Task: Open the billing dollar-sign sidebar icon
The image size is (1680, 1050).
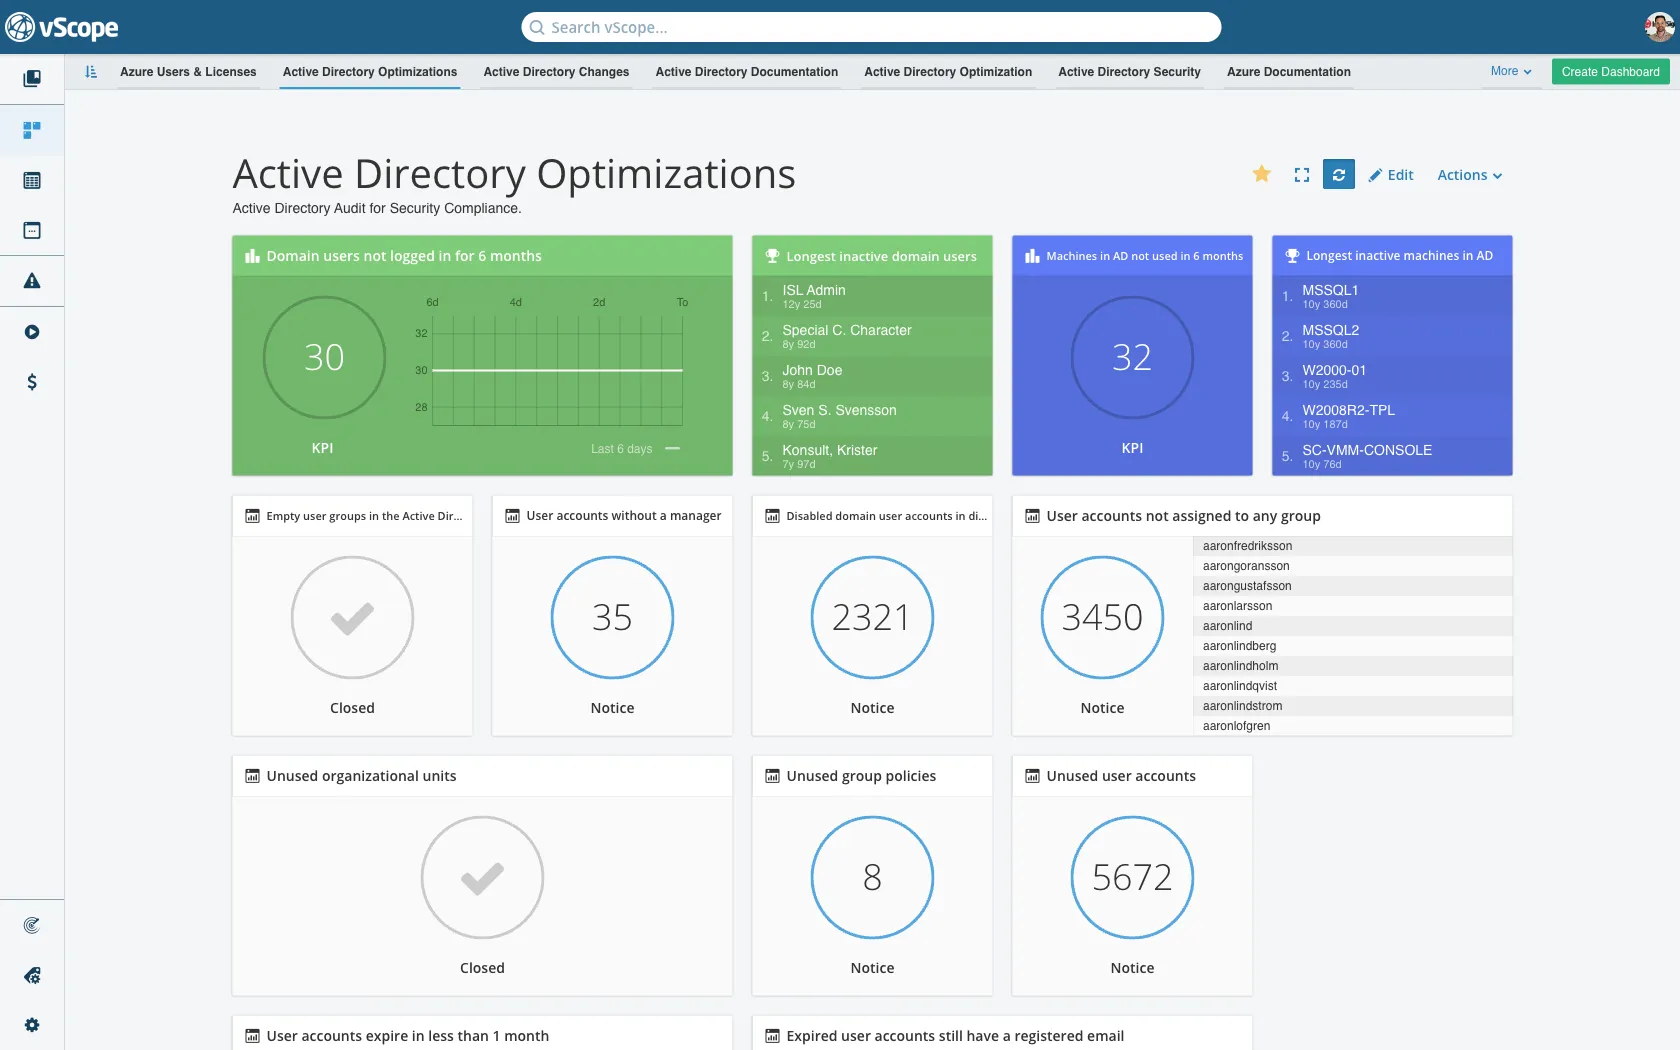Action: pos(32,382)
